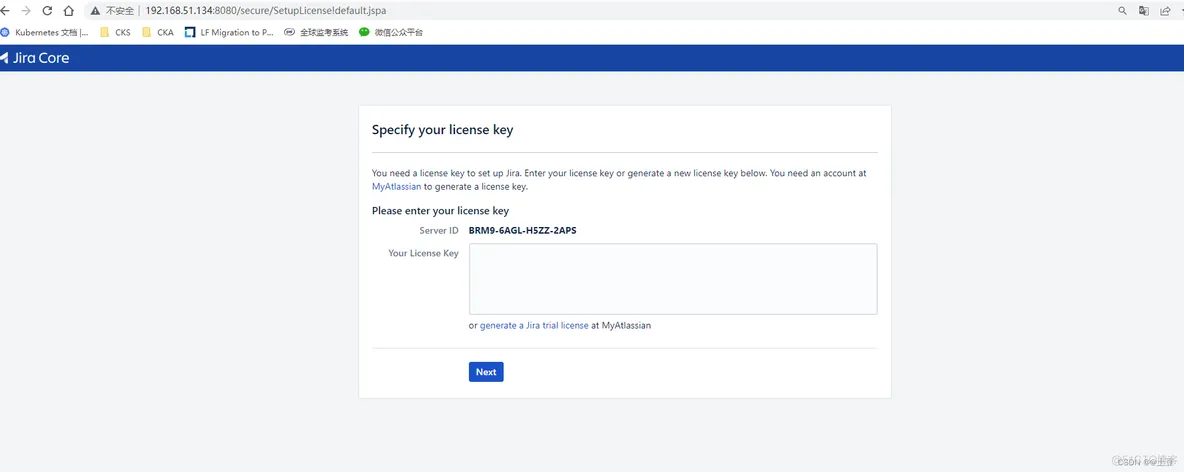Open the MyAtlassian link
This screenshot has width=1184, height=472.
396,187
